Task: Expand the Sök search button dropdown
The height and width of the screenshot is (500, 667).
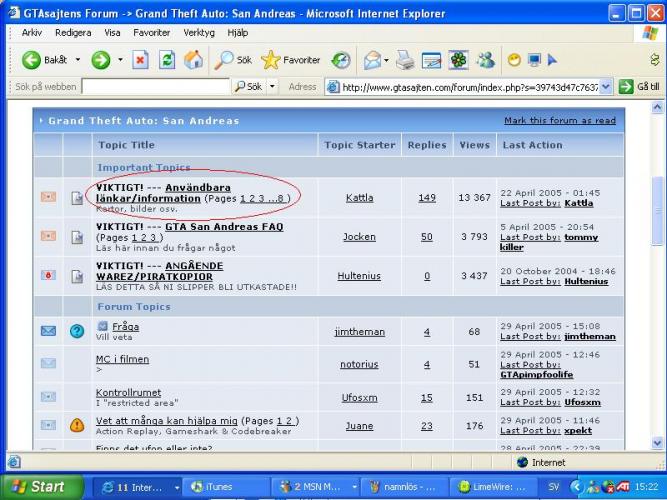Action: 273,87
